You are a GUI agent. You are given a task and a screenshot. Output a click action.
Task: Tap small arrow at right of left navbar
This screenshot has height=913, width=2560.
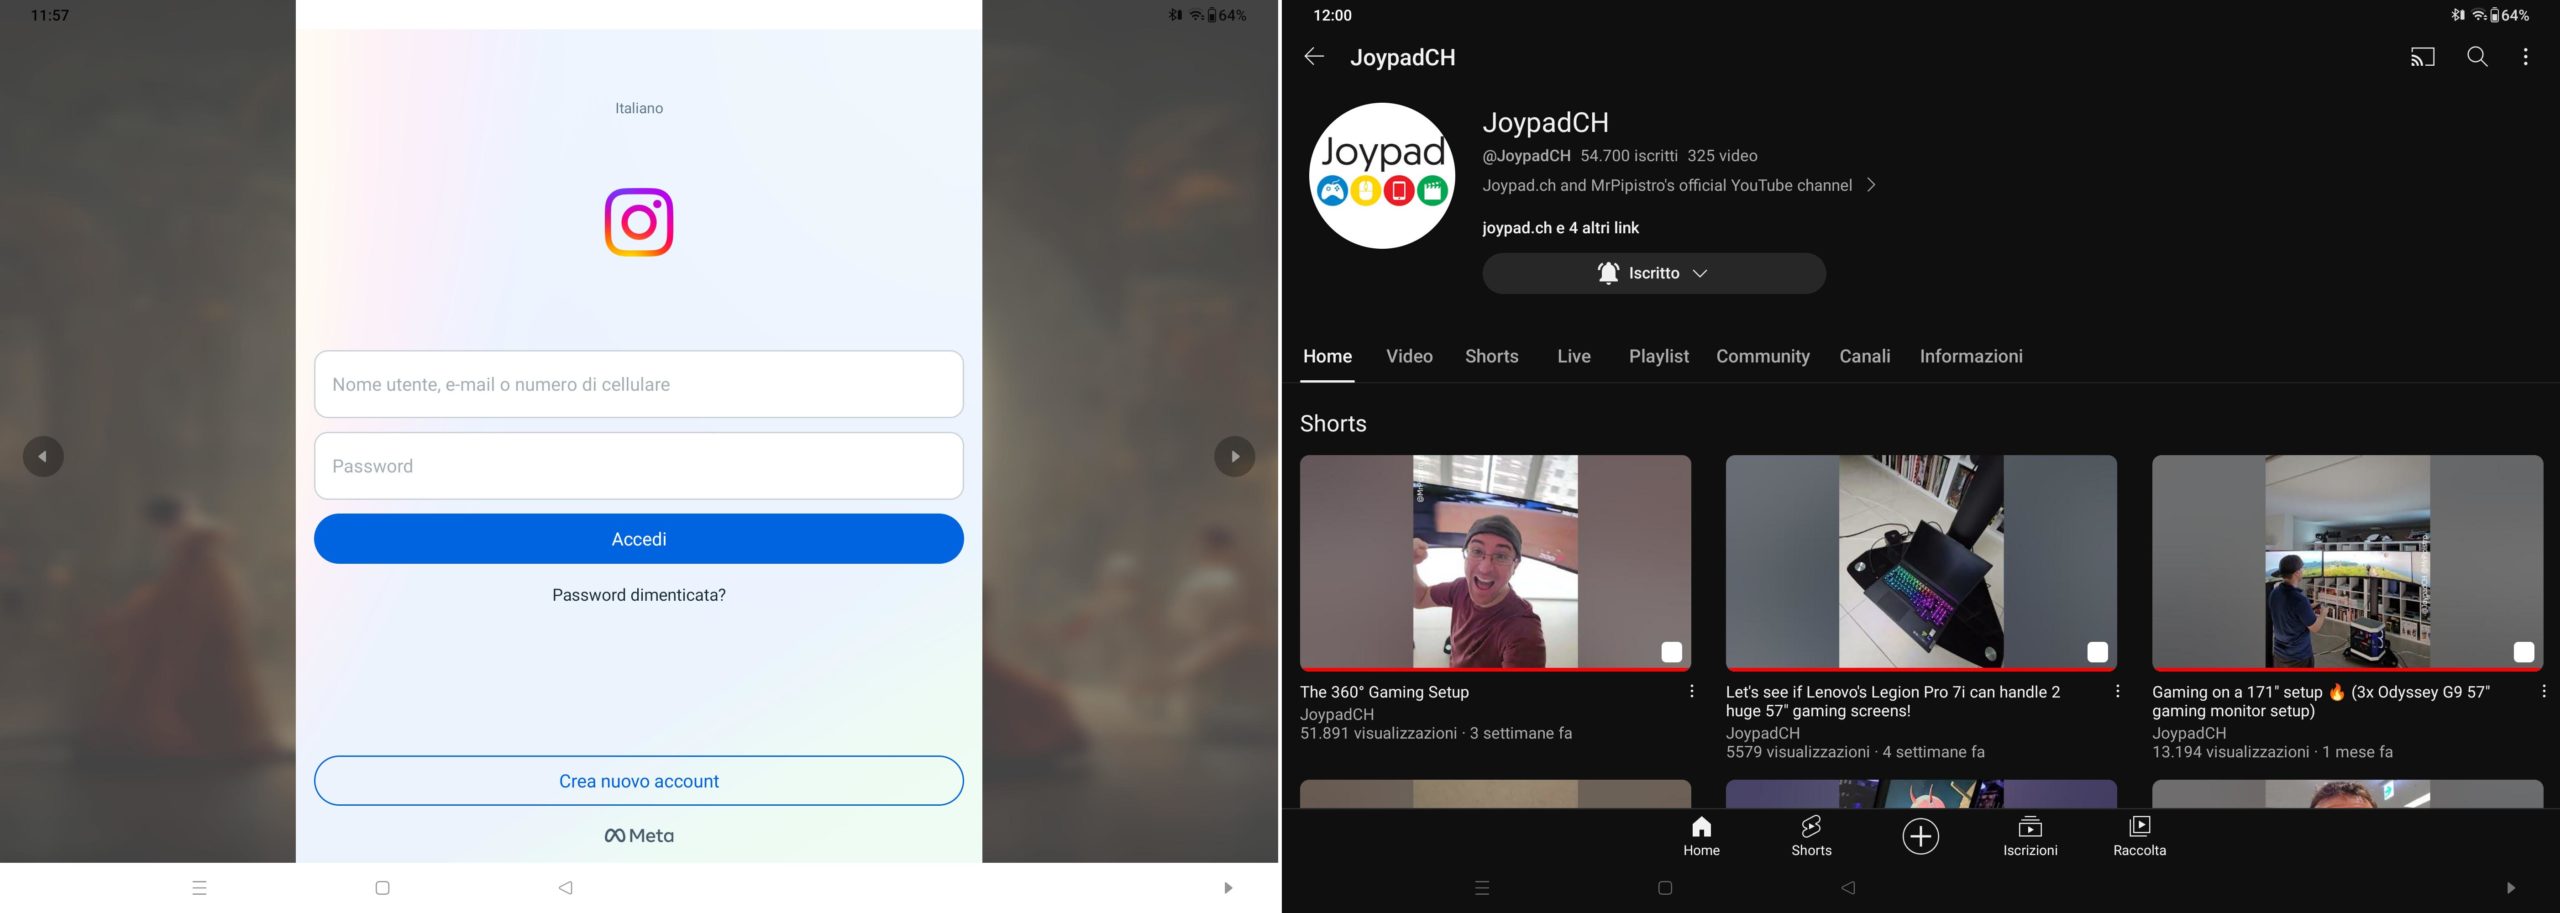click(x=1228, y=887)
